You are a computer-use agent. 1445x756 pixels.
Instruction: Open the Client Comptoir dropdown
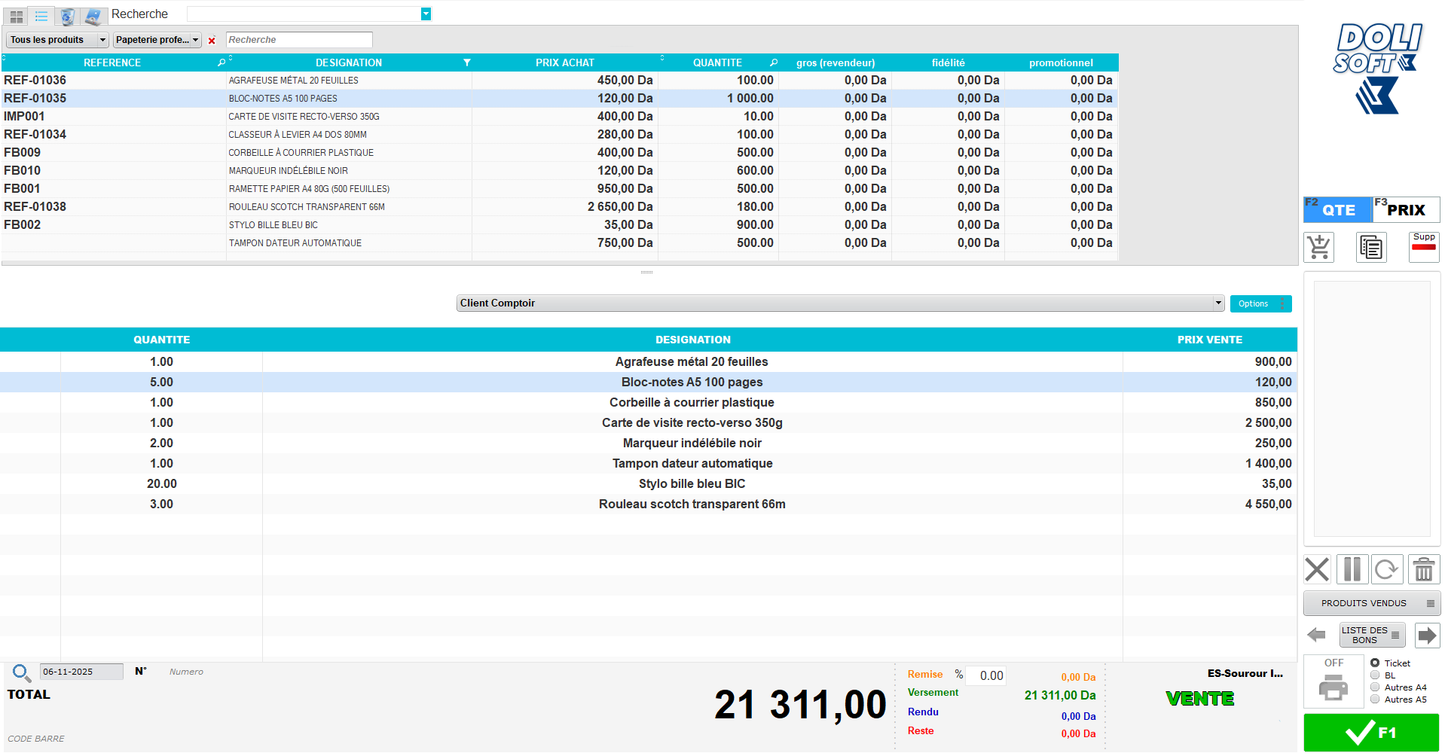coord(1217,303)
